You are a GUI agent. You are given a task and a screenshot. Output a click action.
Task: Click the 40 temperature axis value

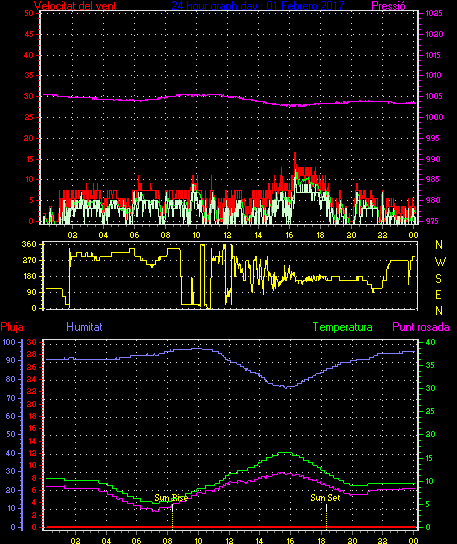(x=430, y=342)
